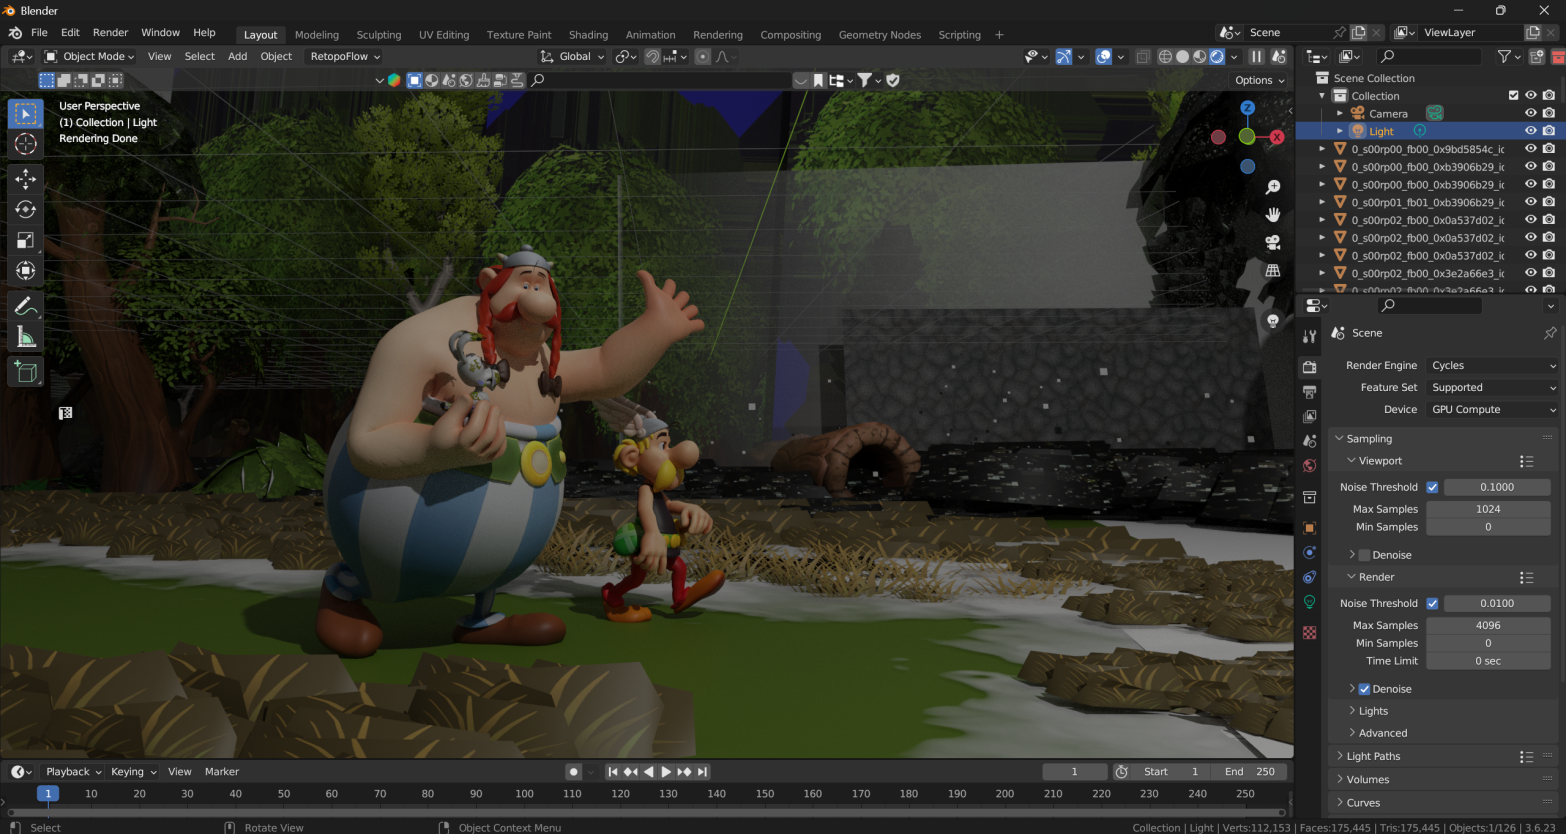Open the World properties tab icon
The image size is (1566, 834).
point(1309,465)
